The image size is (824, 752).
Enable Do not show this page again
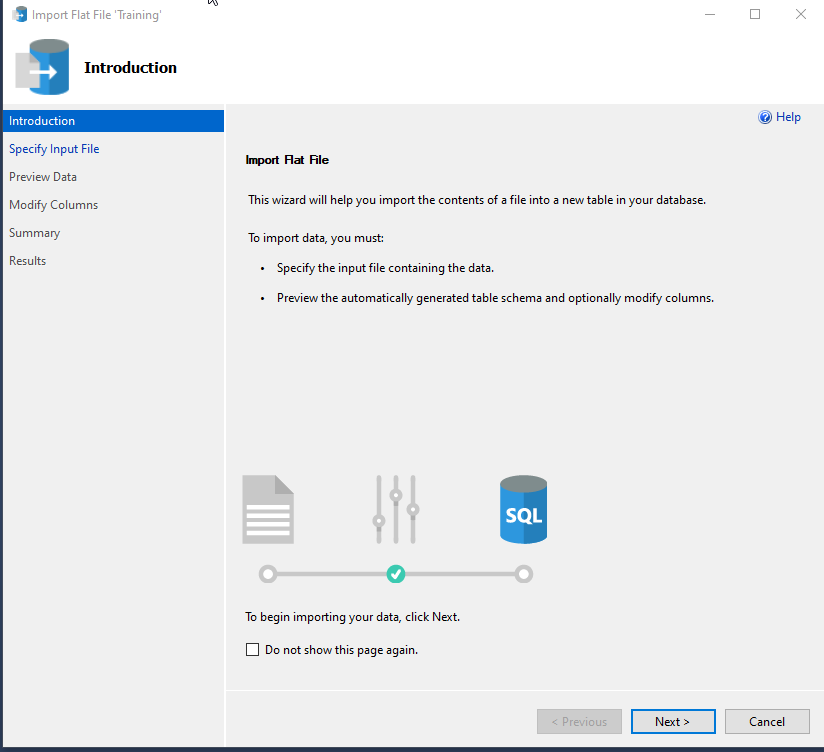coord(252,650)
